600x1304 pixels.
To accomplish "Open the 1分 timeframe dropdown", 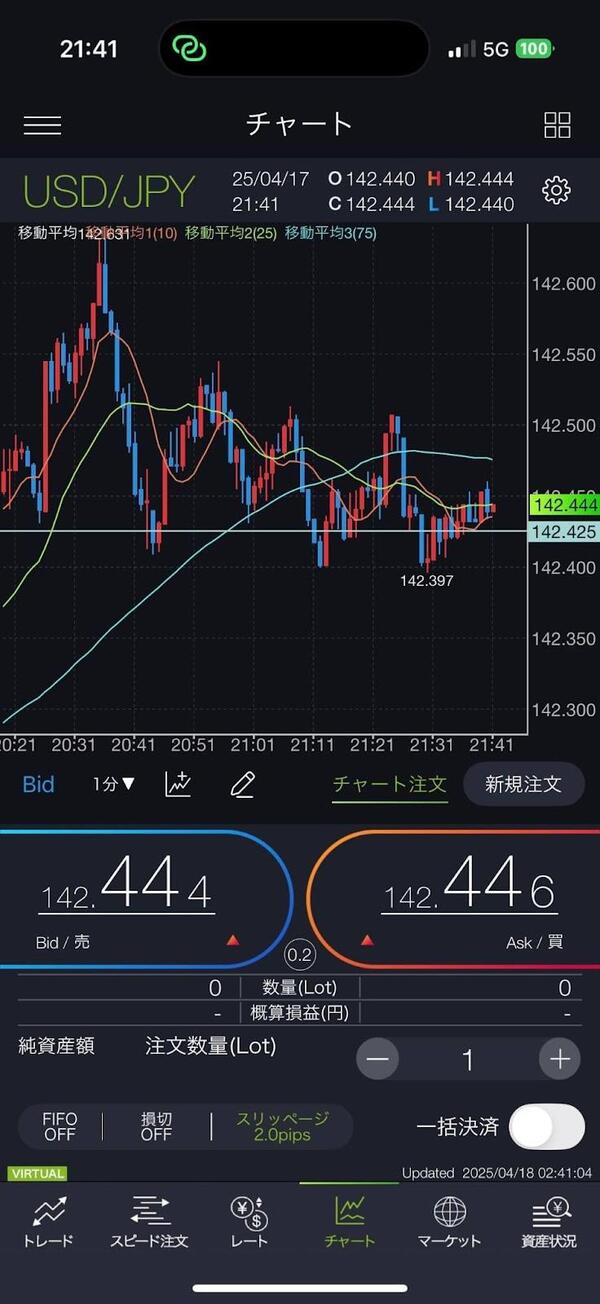I will pyautogui.click(x=114, y=784).
